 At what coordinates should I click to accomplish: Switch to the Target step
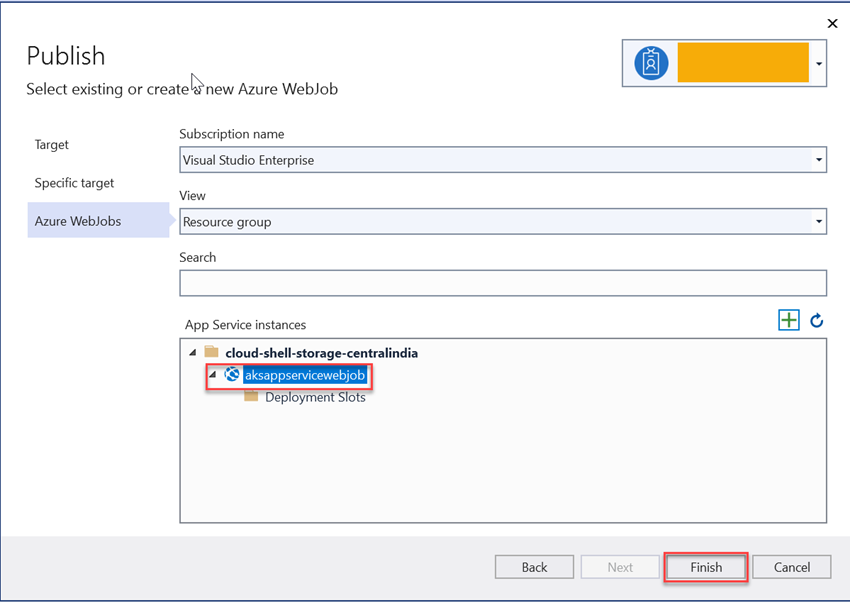[51, 144]
